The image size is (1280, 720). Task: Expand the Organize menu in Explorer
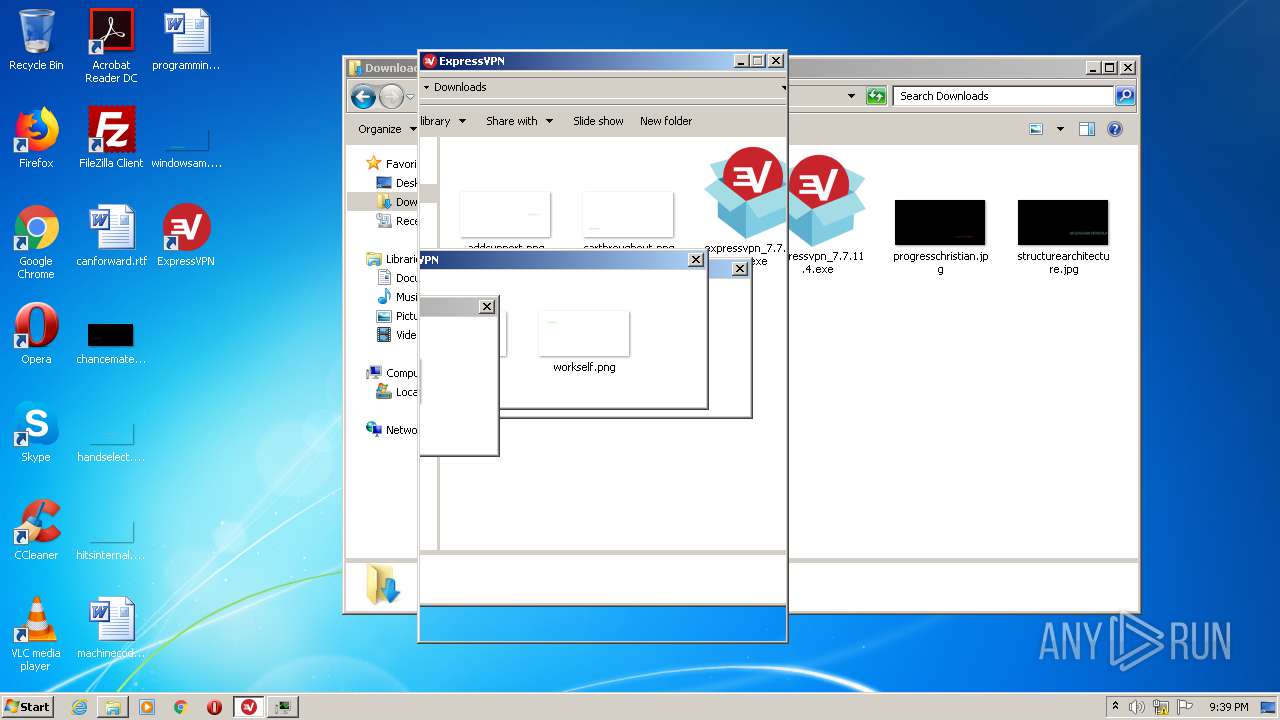387,129
